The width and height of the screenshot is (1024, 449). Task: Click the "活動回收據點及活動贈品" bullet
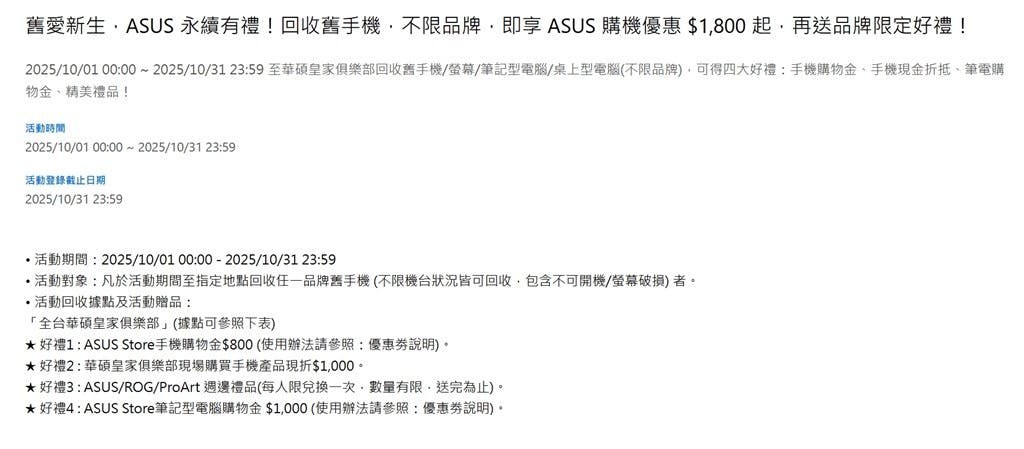point(109,302)
